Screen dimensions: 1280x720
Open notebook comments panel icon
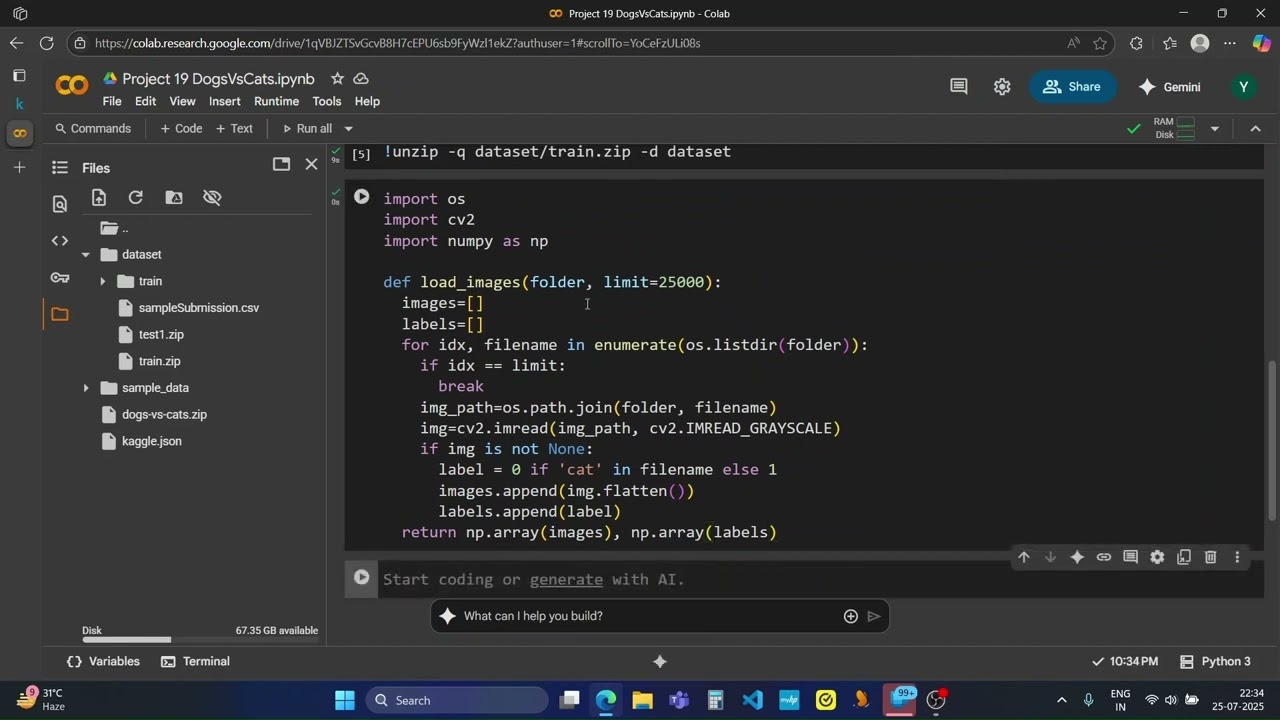tap(959, 87)
